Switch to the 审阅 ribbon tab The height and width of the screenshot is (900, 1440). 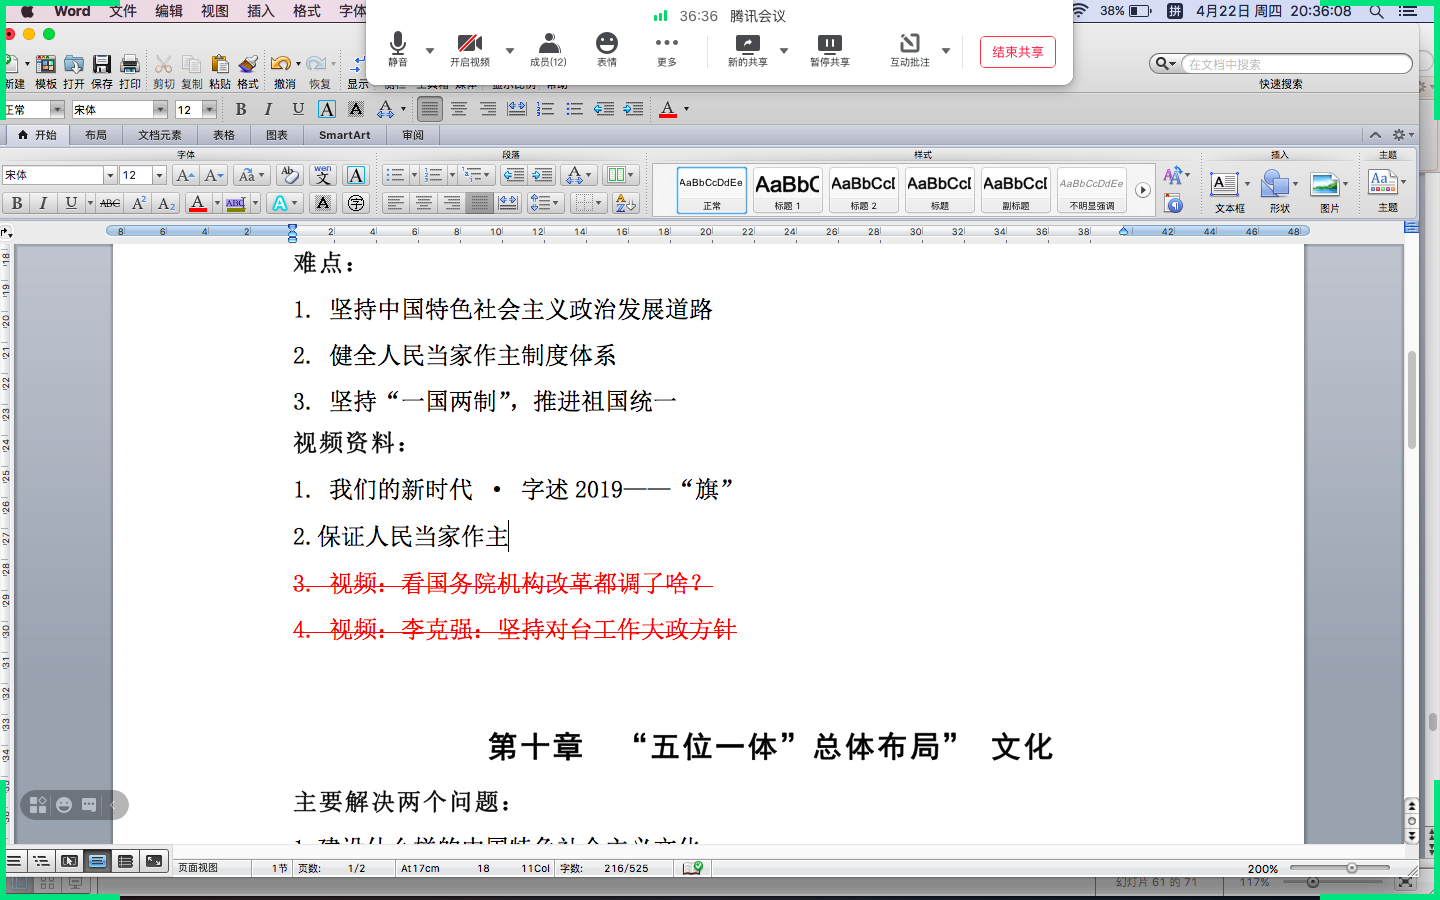click(x=413, y=134)
